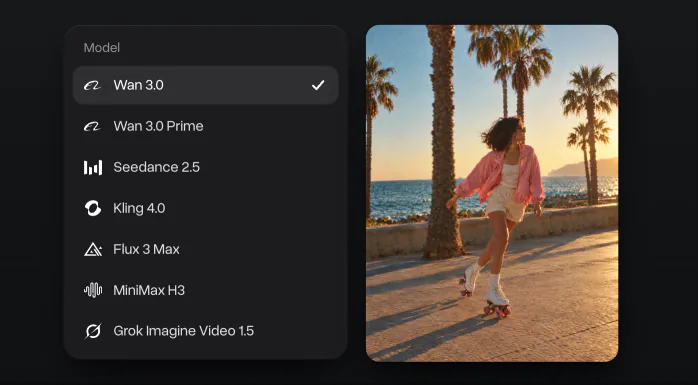Choose Wan 3.0 Prime from the list
The image size is (698, 385).
(x=206, y=126)
